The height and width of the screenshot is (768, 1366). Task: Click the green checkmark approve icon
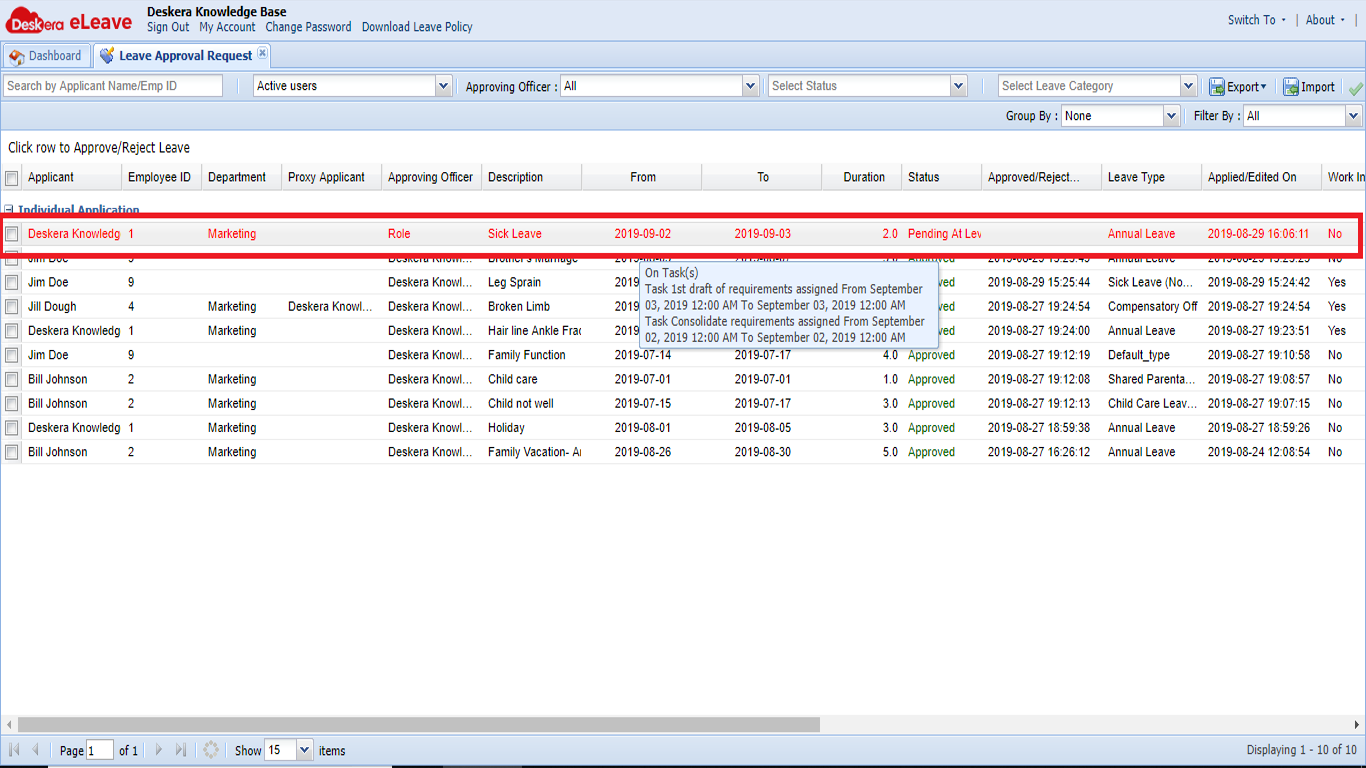(x=1356, y=86)
